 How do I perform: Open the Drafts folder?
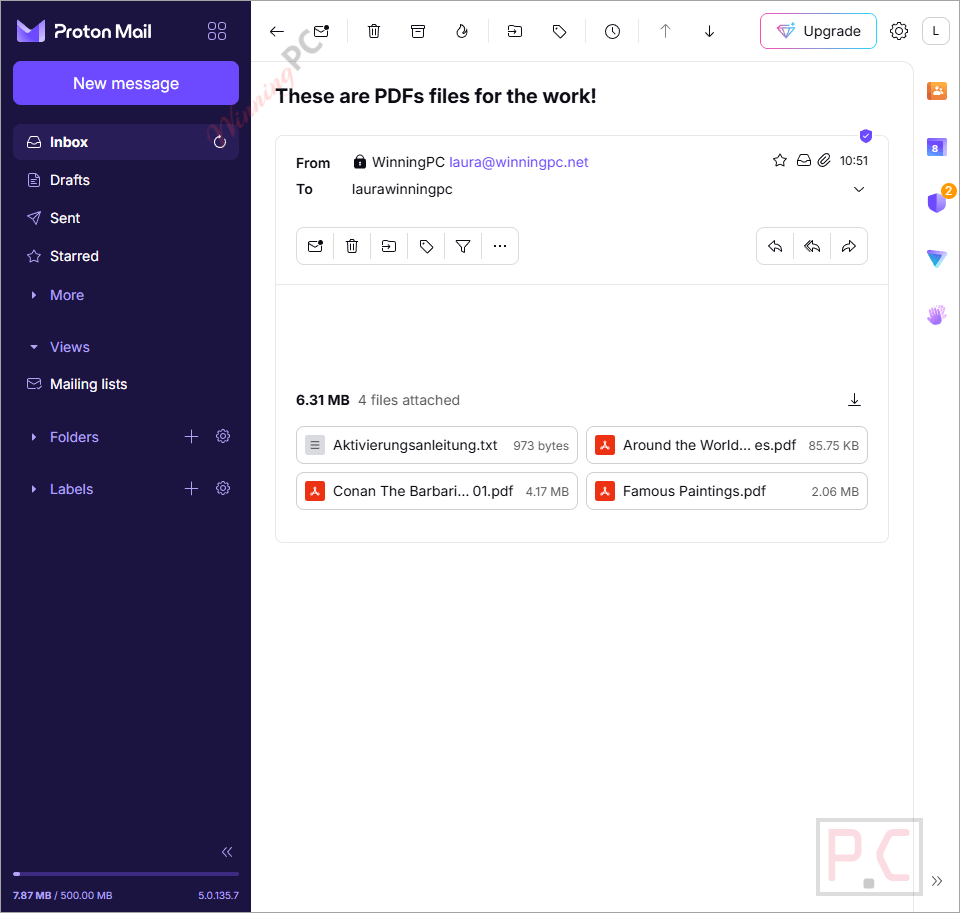coord(126,180)
